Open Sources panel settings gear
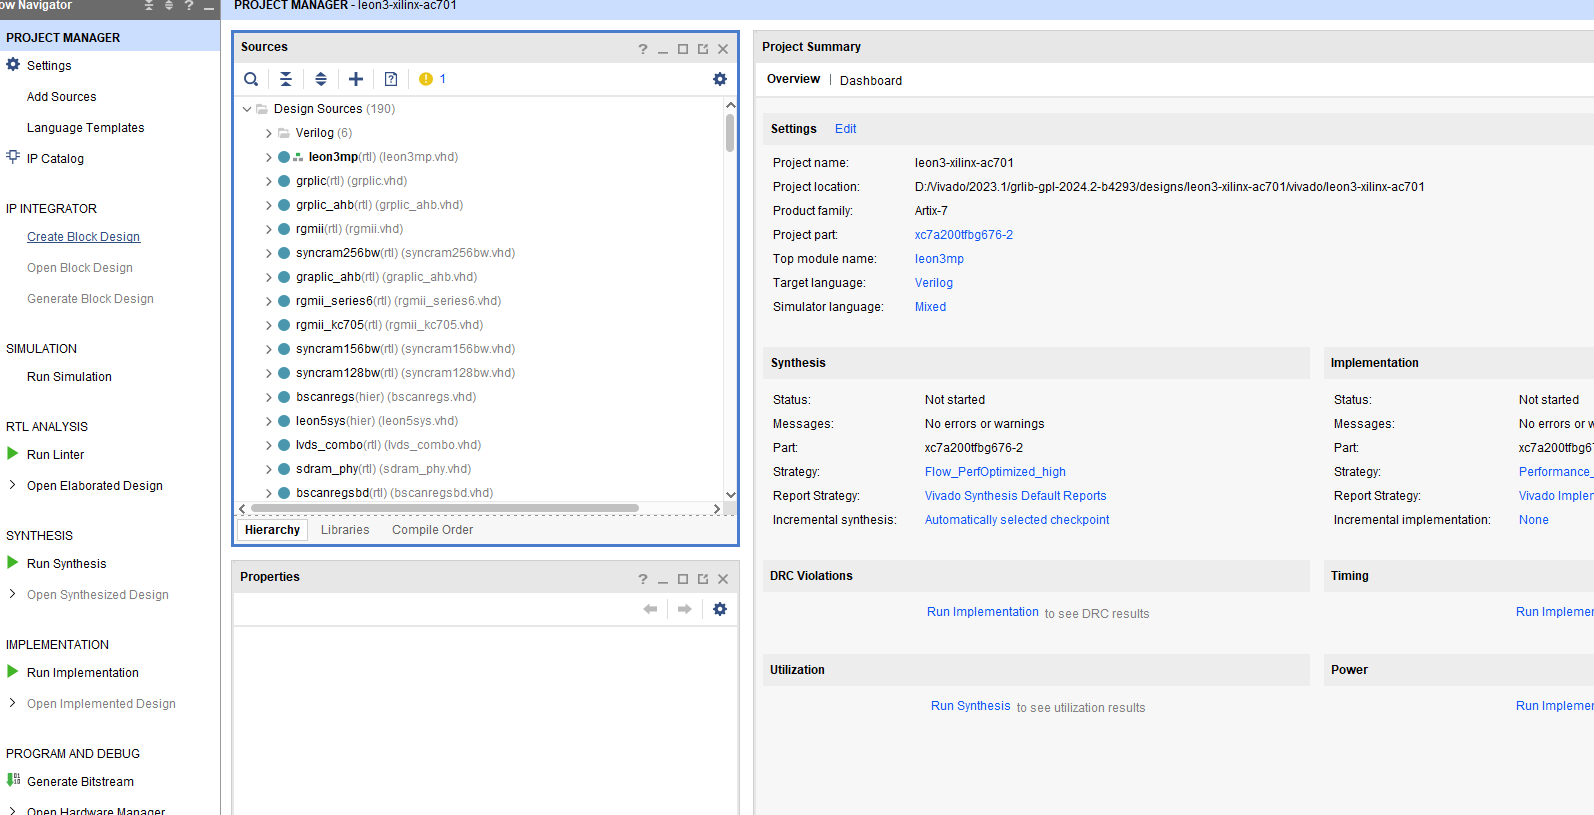Viewport: 1594px width, 815px height. [x=720, y=79]
